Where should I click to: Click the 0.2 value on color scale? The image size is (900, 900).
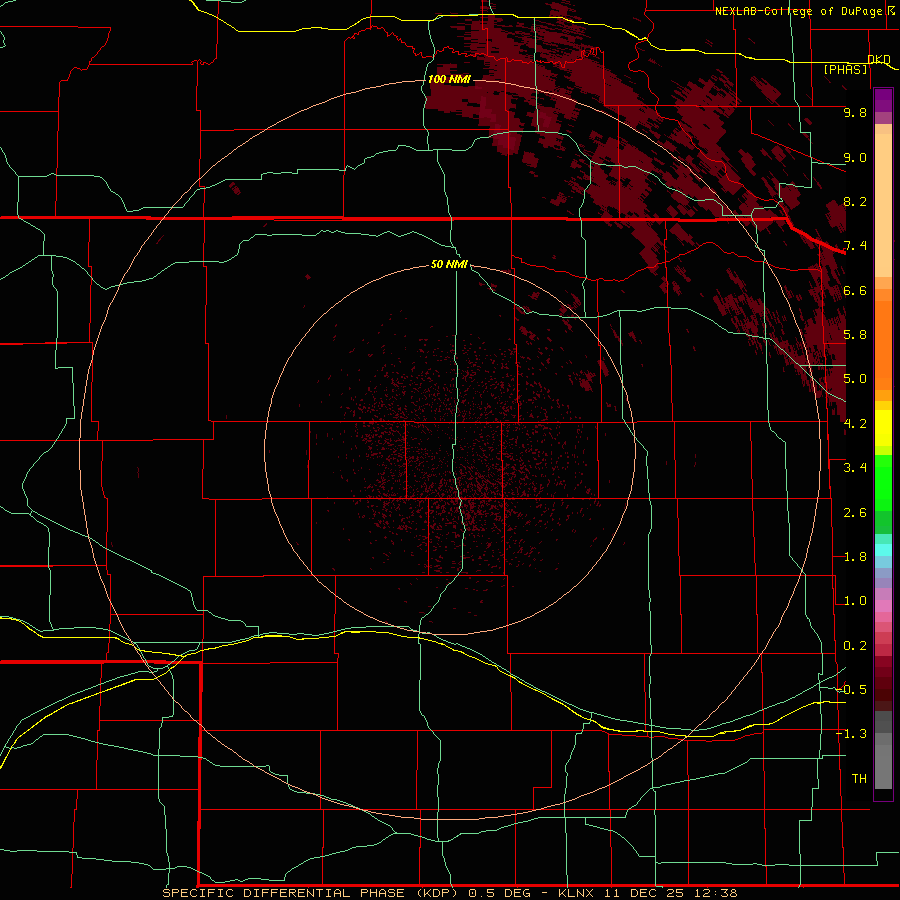(855, 646)
